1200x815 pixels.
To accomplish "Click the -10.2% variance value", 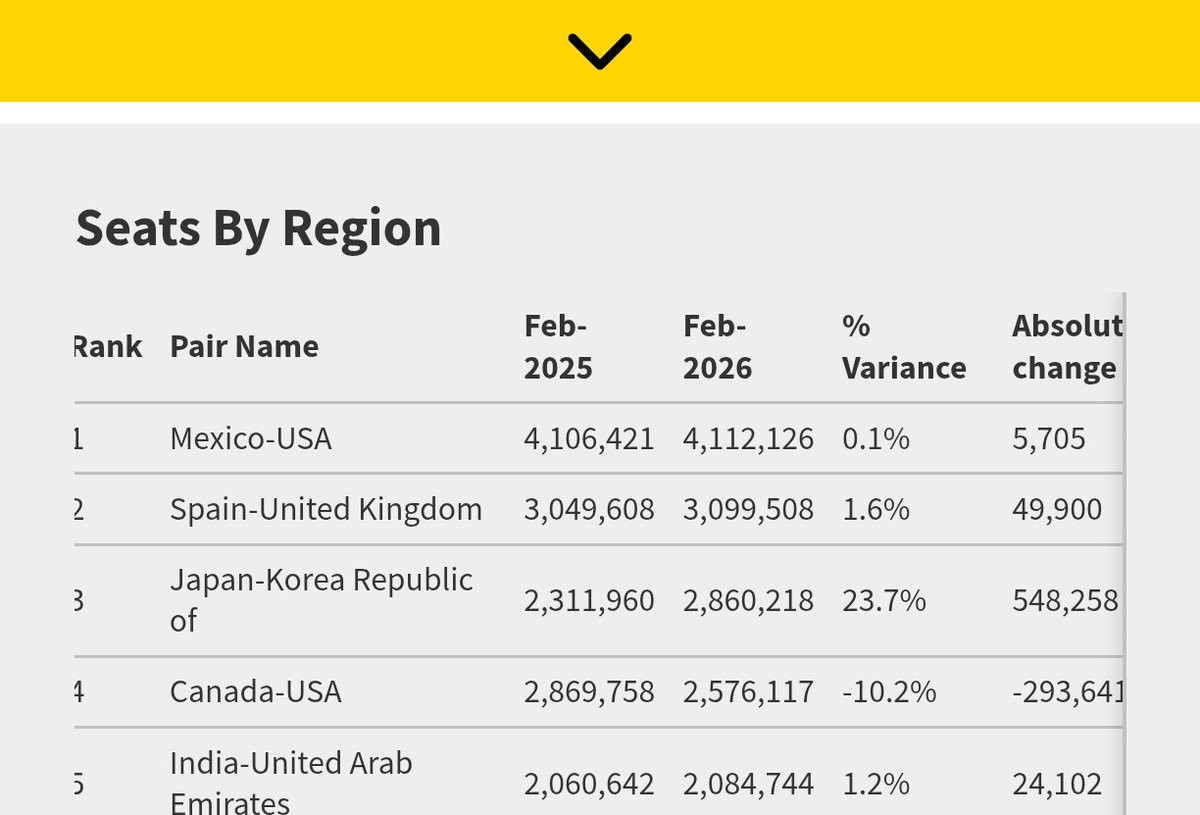I will click(x=889, y=692).
